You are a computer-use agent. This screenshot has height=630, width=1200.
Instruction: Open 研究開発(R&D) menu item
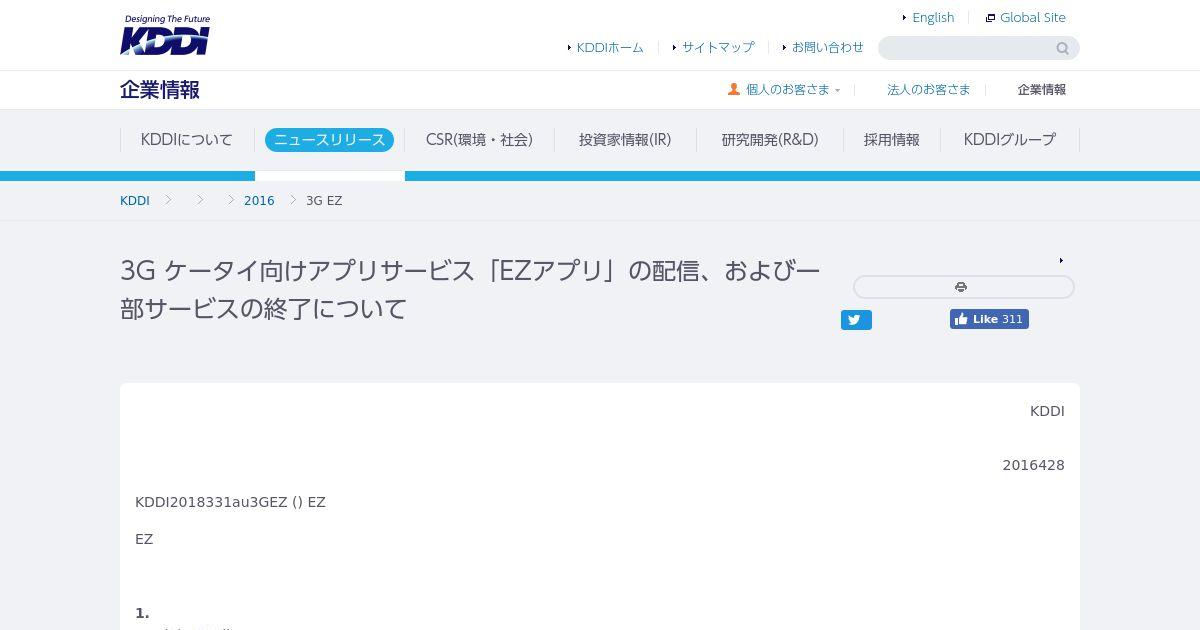(770, 140)
